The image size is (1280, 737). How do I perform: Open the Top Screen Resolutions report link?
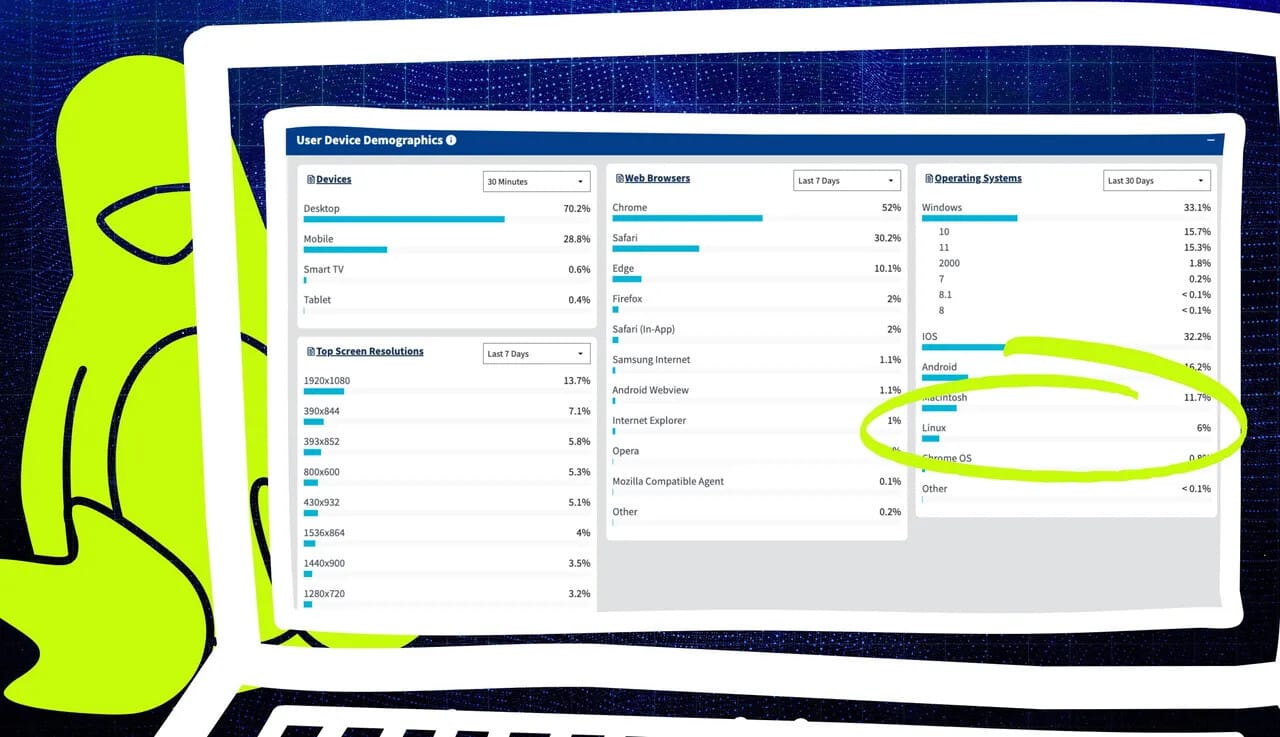tap(370, 352)
